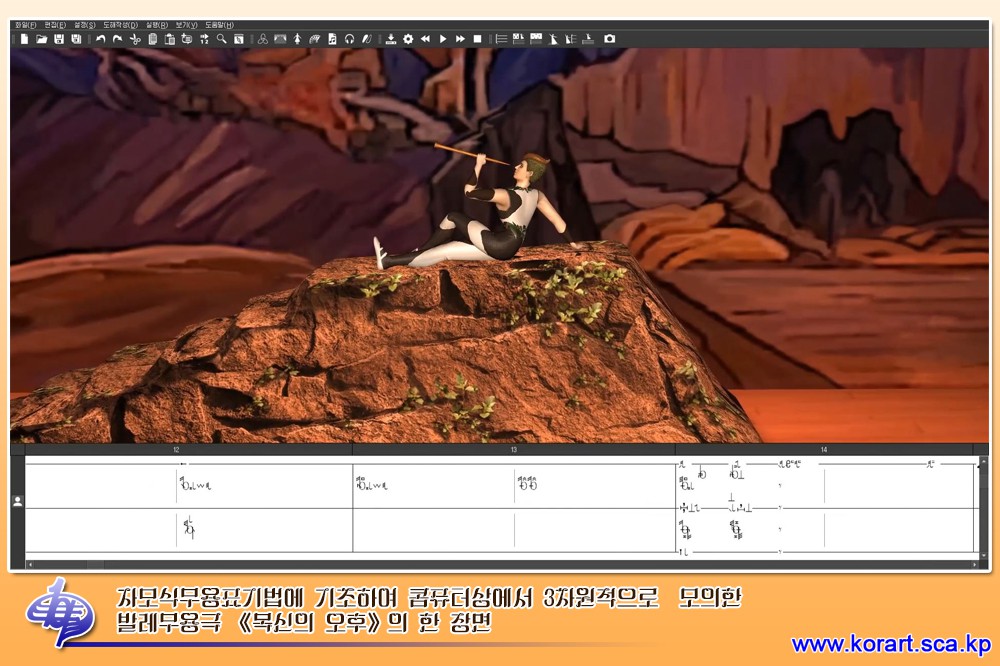
Task: Play the dance animation
Action: tap(443, 39)
